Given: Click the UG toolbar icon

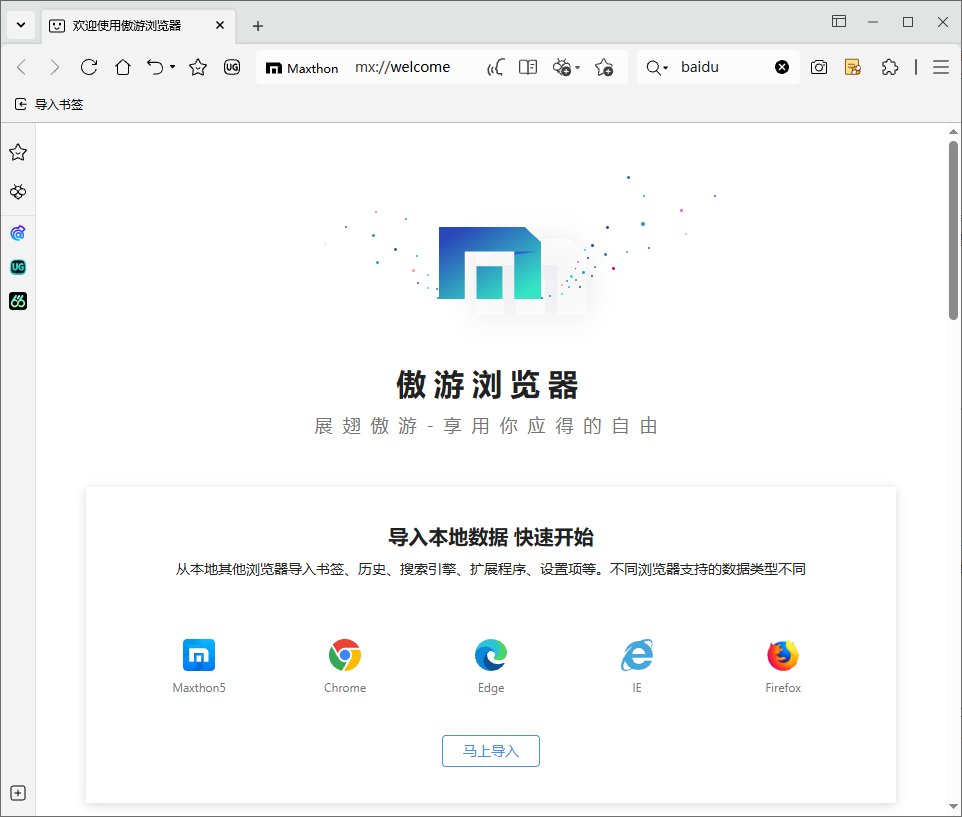Looking at the screenshot, I should pos(232,67).
